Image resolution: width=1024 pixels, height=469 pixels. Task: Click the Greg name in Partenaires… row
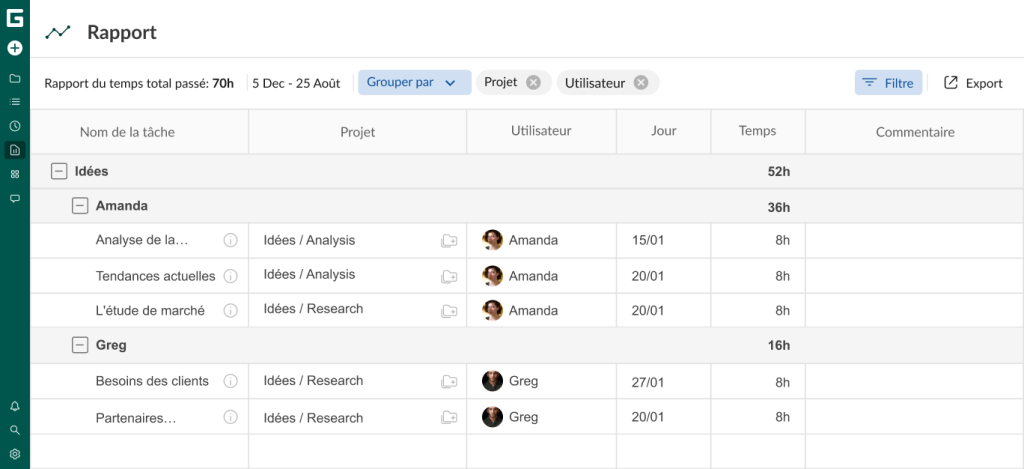(x=524, y=417)
